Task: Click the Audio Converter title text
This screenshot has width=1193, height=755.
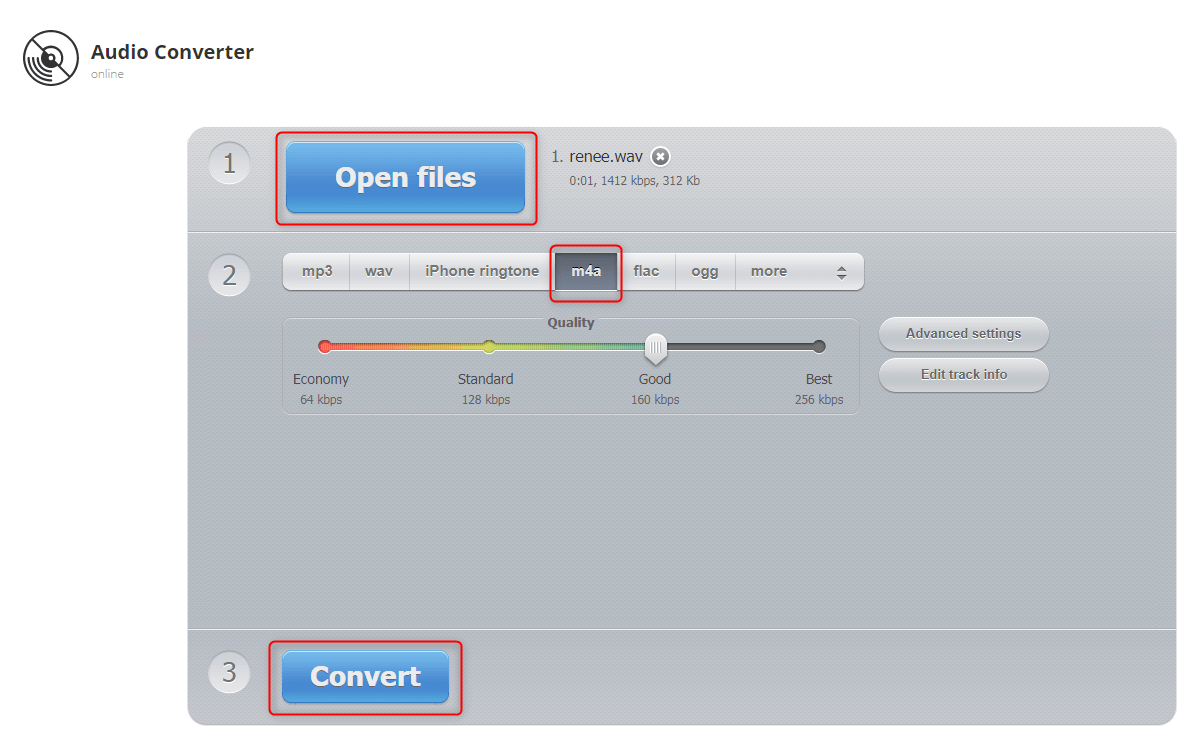Action: [172, 52]
